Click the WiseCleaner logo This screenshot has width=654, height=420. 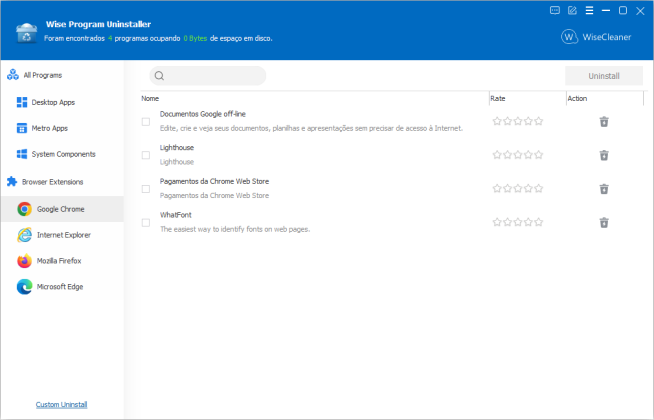click(x=596, y=37)
